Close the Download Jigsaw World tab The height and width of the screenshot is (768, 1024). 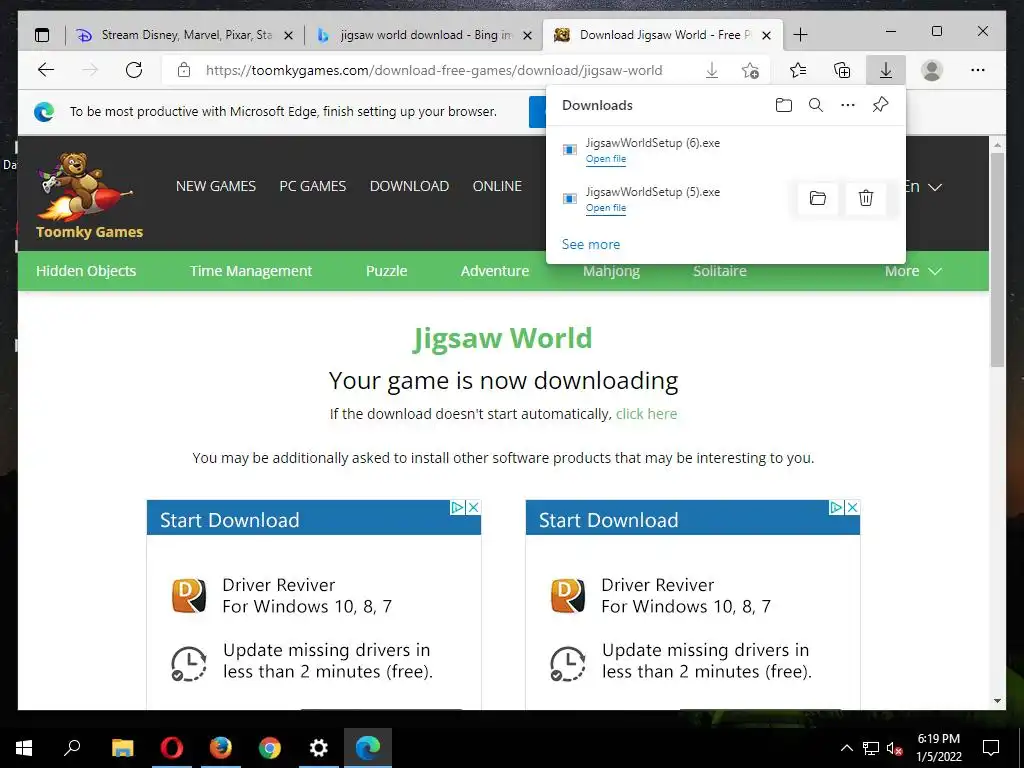point(767,35)
